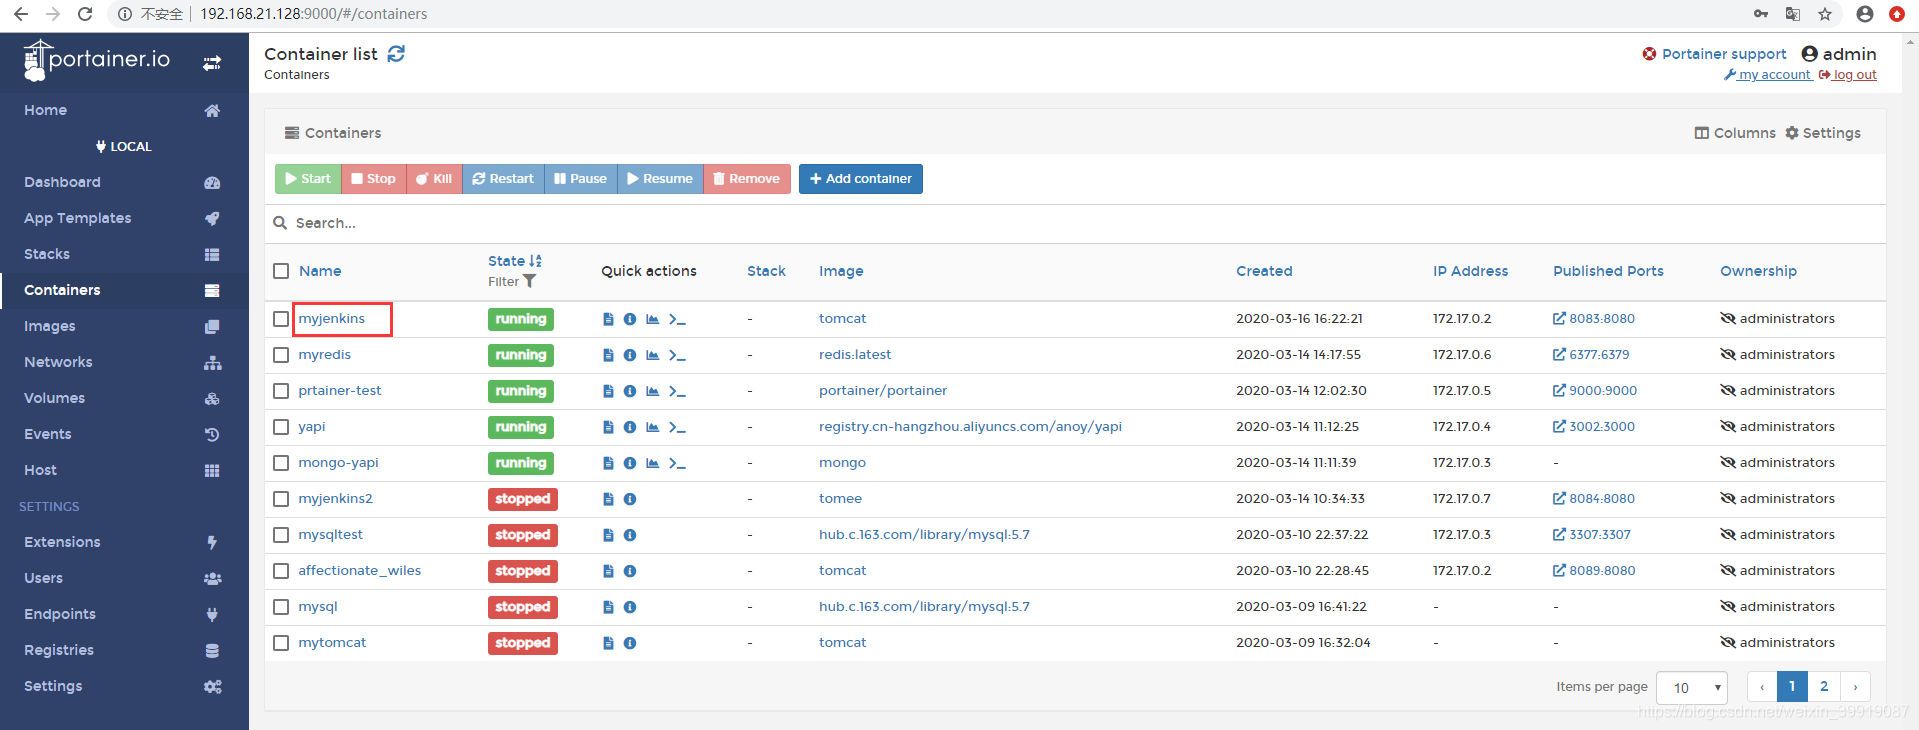Click log out link
The width and height of the screenshot is (1919, 730).
1848,75
